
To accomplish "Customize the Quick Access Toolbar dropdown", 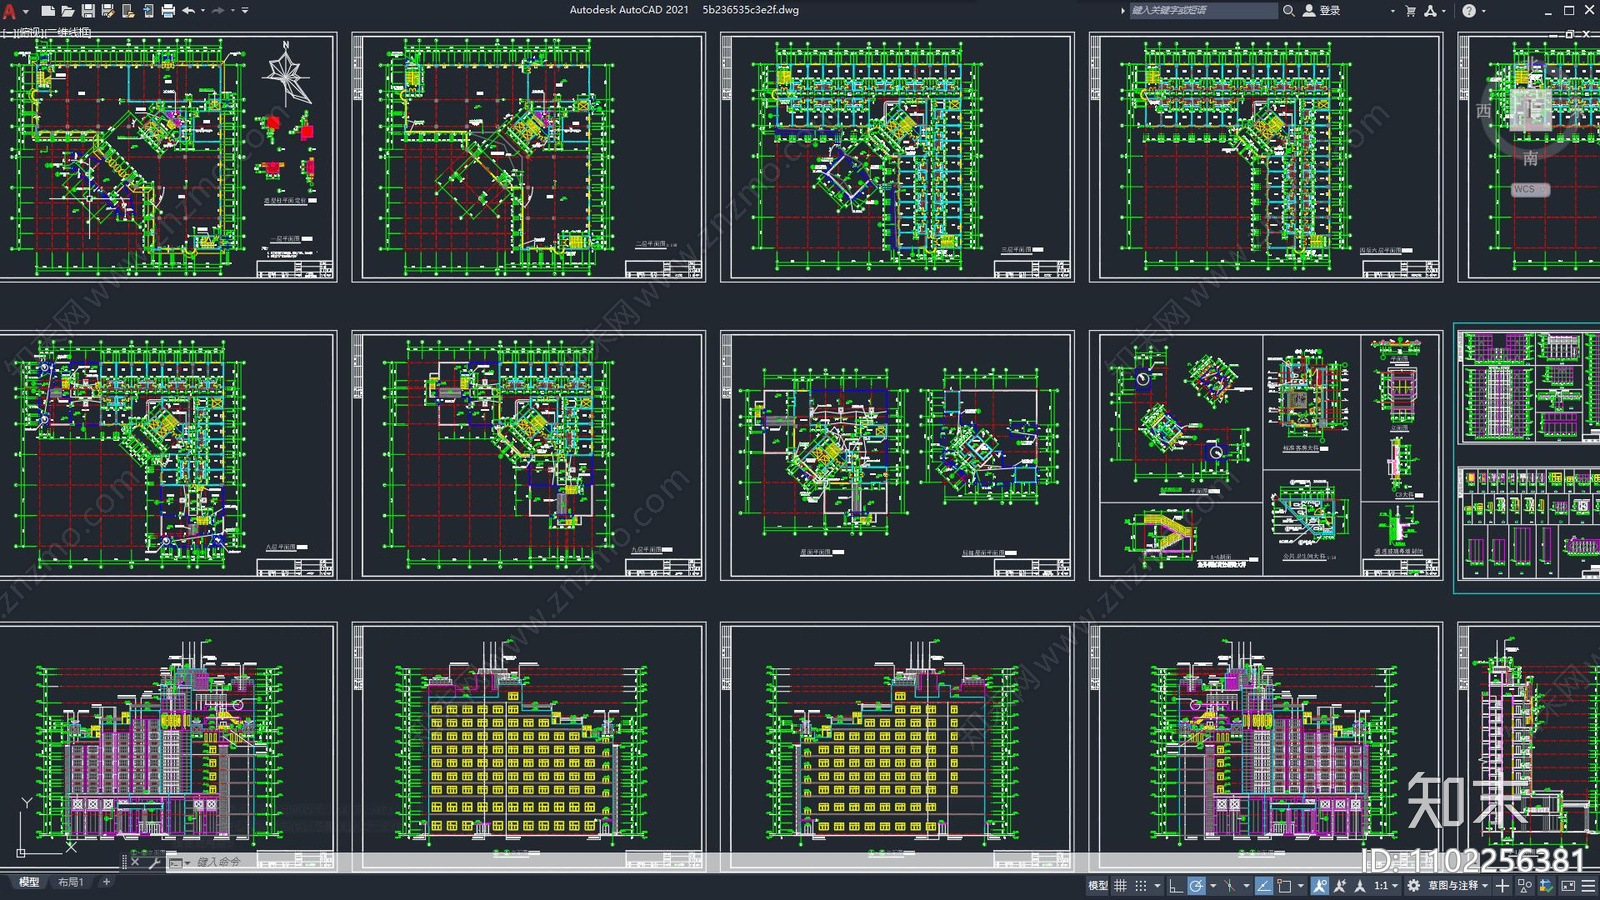I will pos(245,11).
